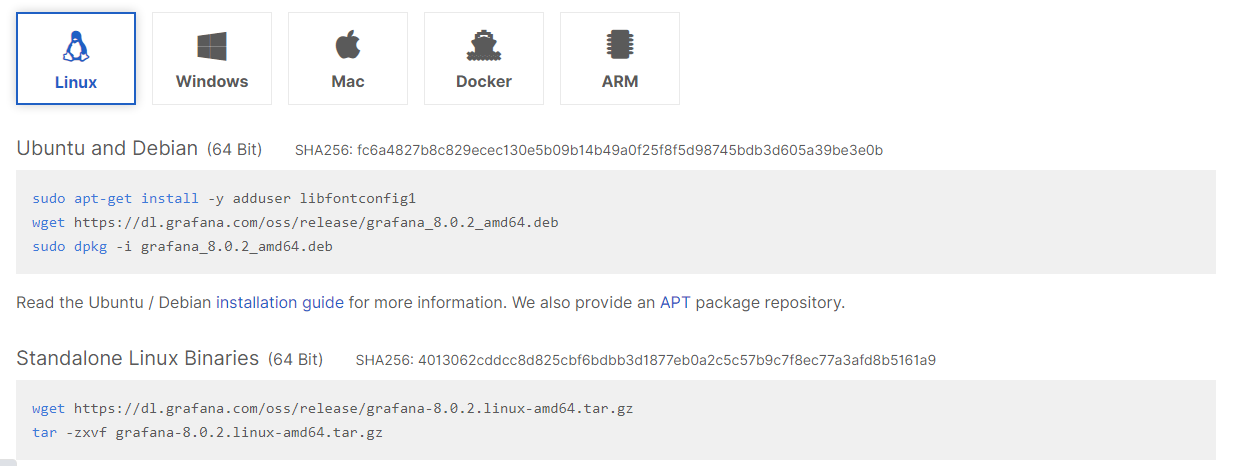Switch to the Docker tab label

point(484,82)
